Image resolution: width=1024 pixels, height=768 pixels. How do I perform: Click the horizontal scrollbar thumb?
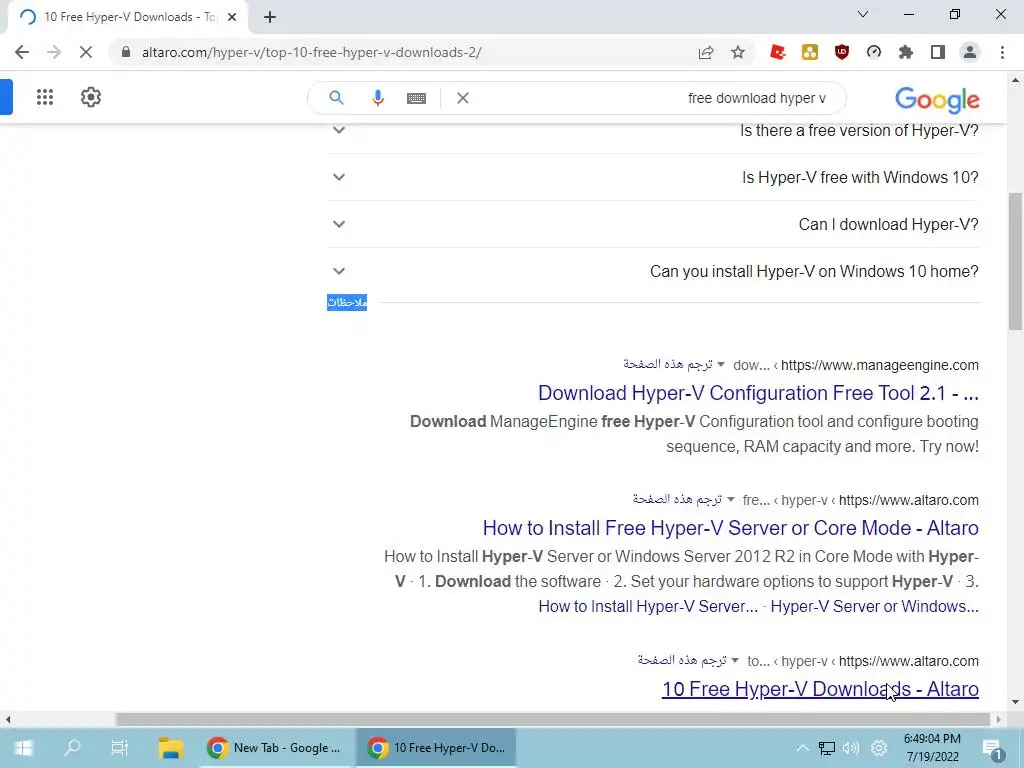click(x=552, y=719)
